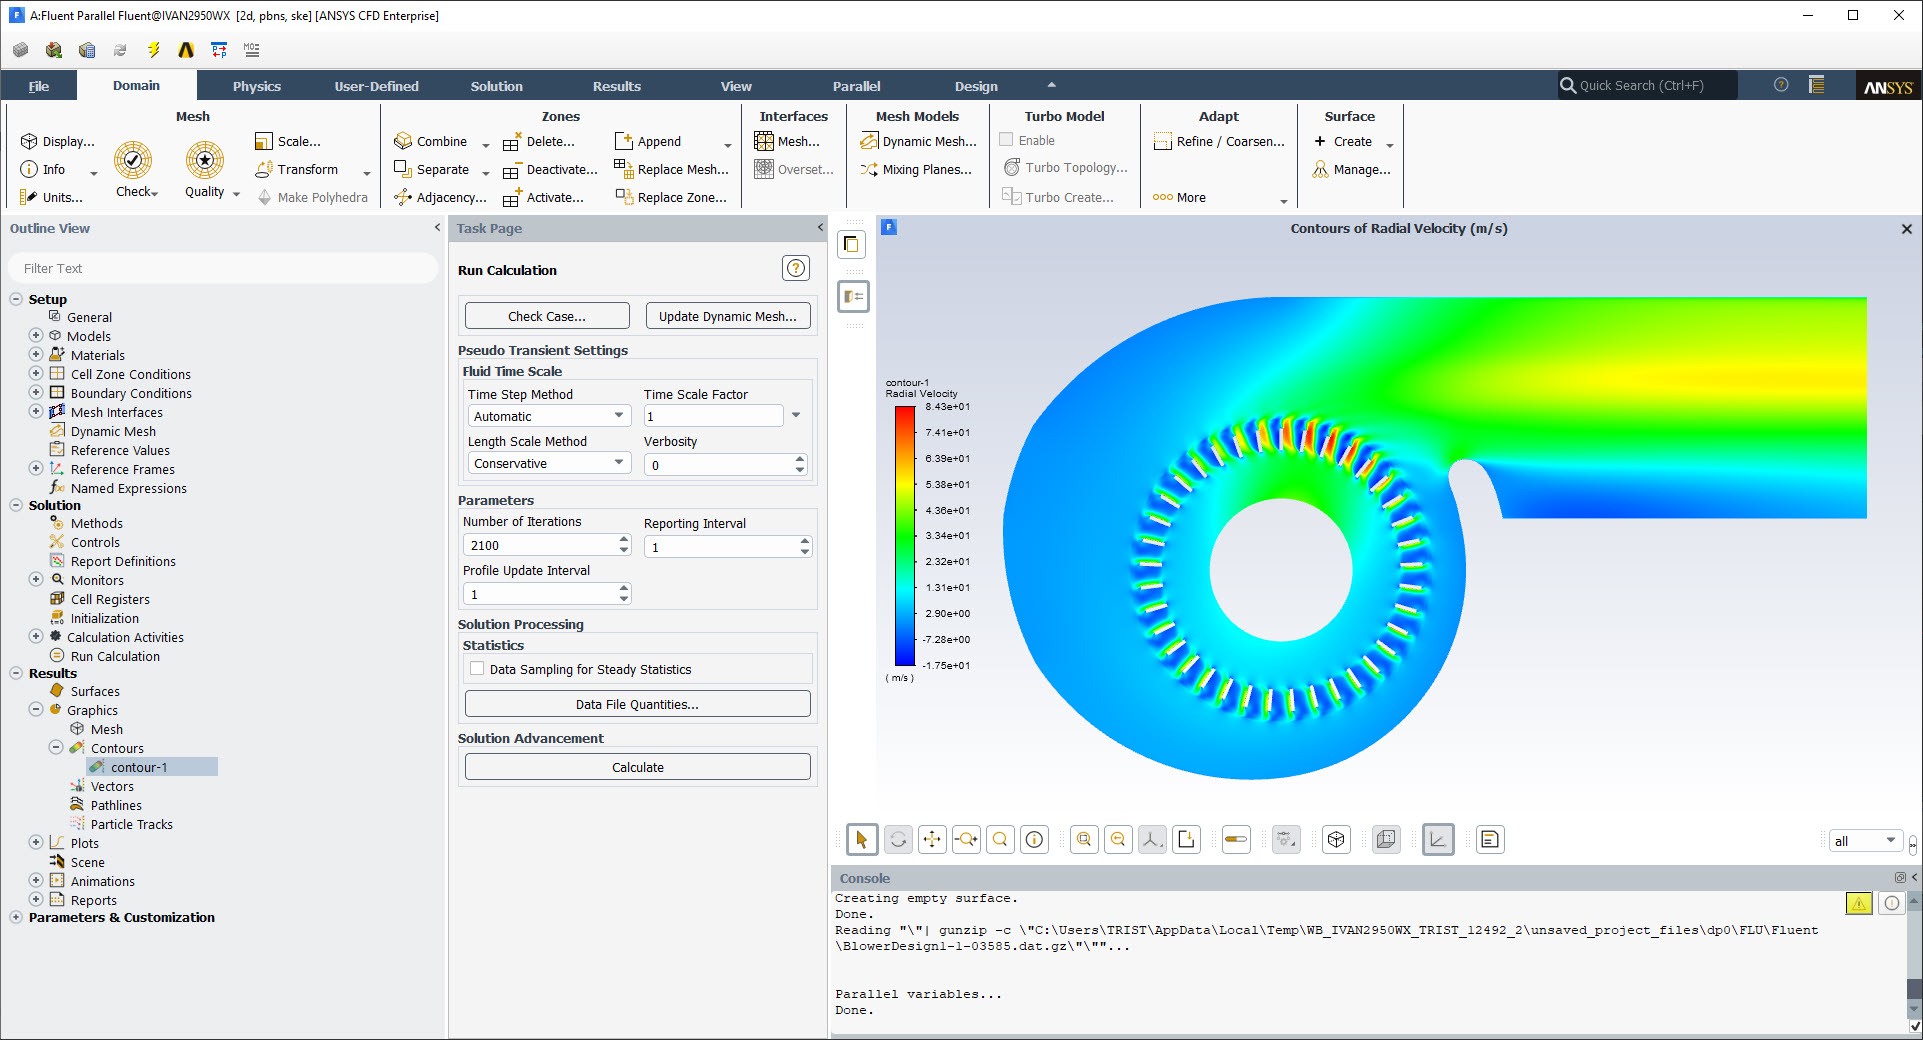Image resolution: width=1923 pixels, height=1040 pixels.
Task: Collapse the Task Page panel
Action: pos(820,228)
